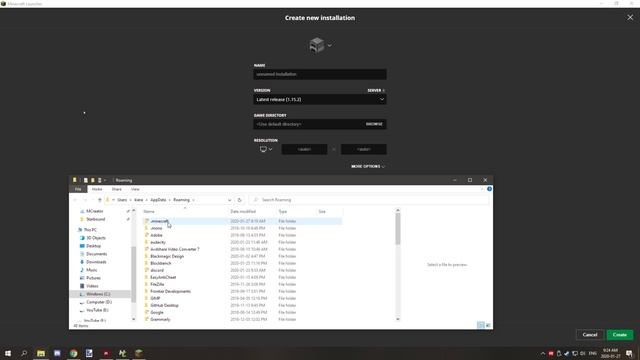Select the GIMP folder
The height and width of the screenshot is (360, 640).
155,298
